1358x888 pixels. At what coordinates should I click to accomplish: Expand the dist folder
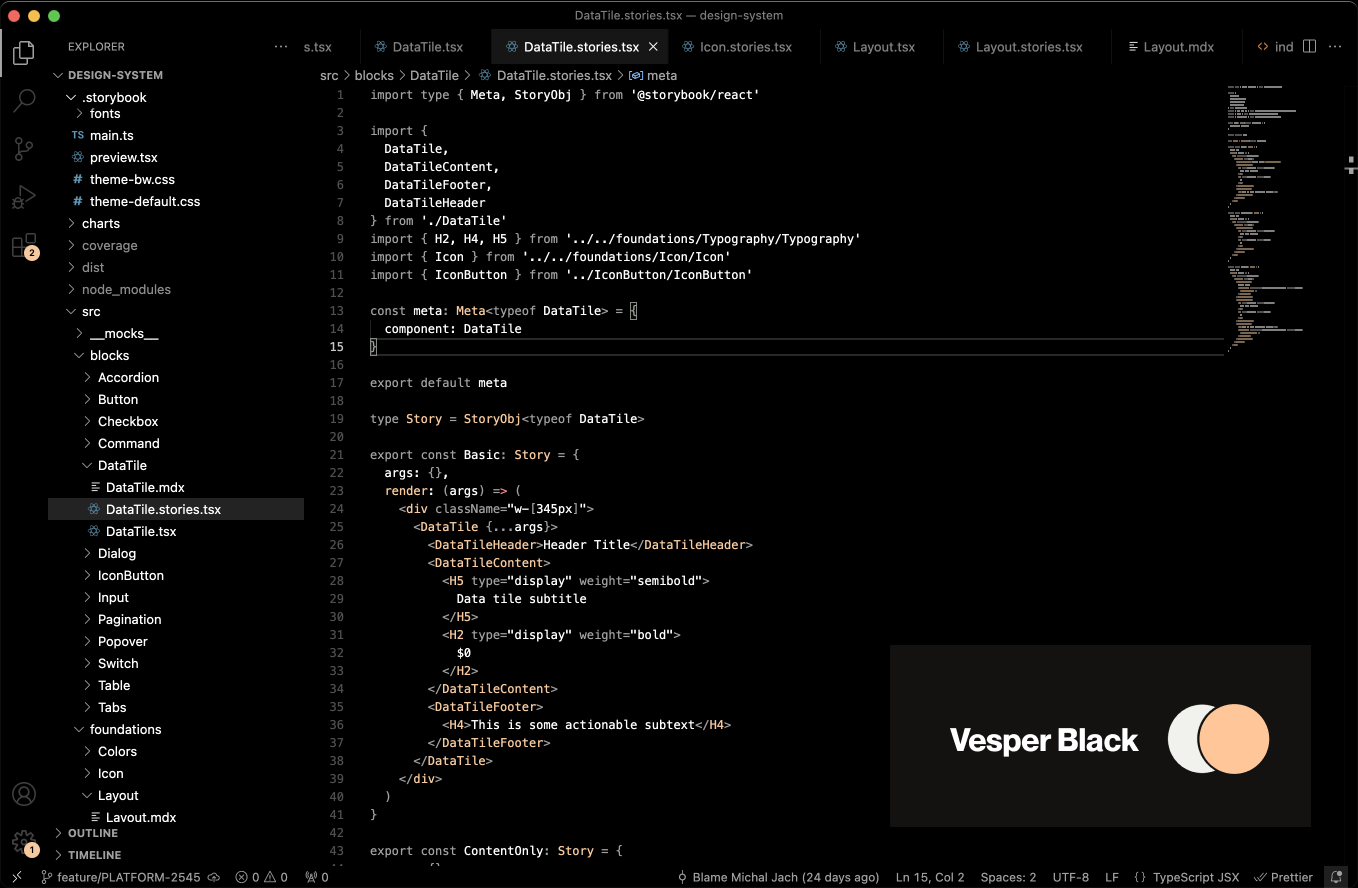[x=176, y=267]
